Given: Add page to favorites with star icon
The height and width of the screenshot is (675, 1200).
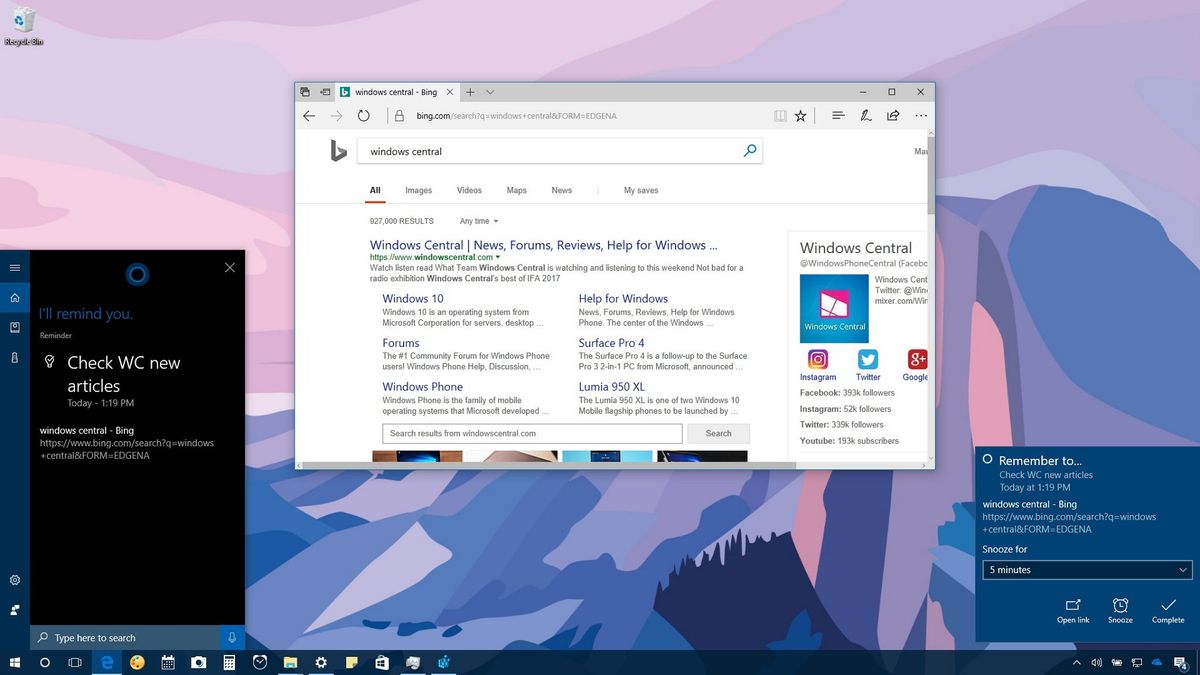Looking at the screenshot, I should pyautogui.click(x=801, y=116).
